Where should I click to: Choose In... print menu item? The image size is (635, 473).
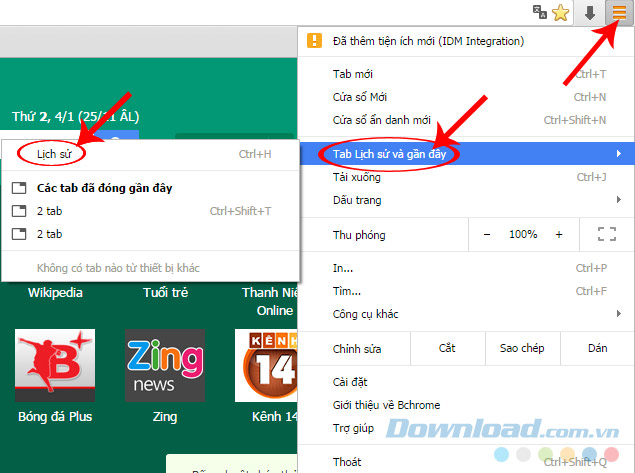(x=466, y=268)
